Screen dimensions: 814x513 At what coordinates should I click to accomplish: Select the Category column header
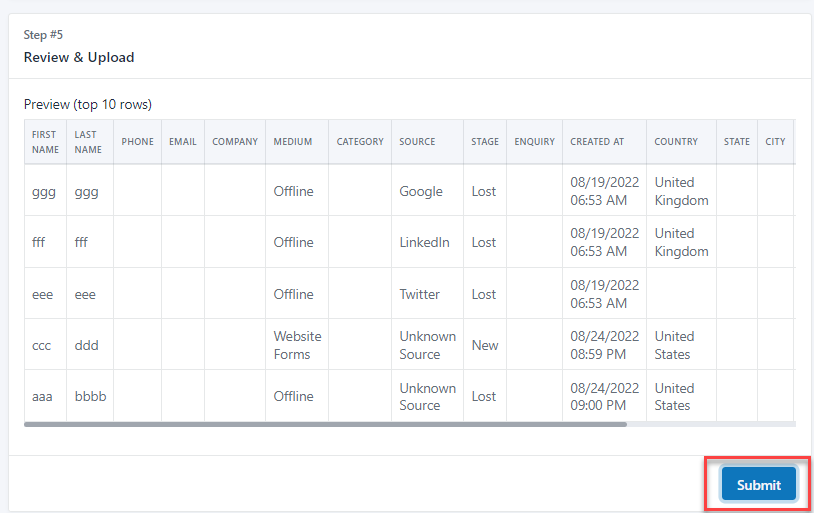coord(360,142)
